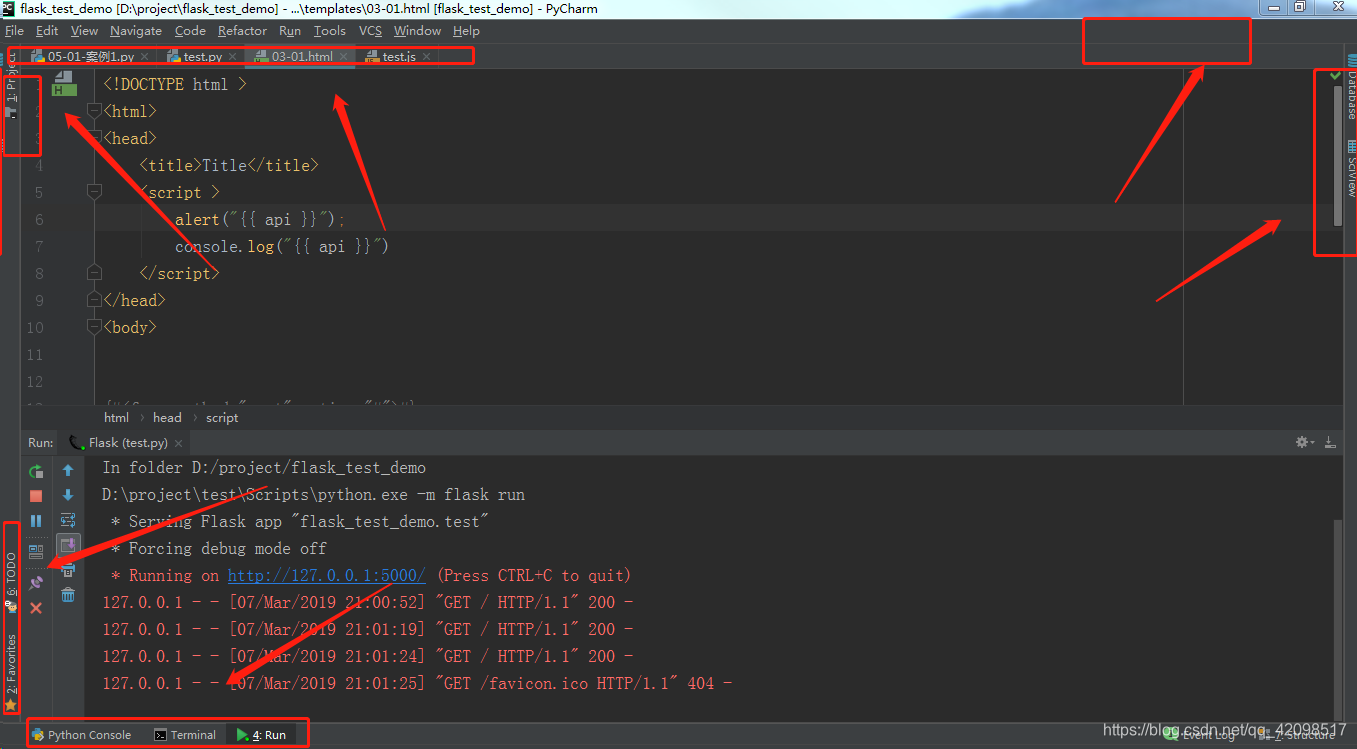Collapse the script tag fold
Viewport: 1357px width, 749px height.
(94, 192)
